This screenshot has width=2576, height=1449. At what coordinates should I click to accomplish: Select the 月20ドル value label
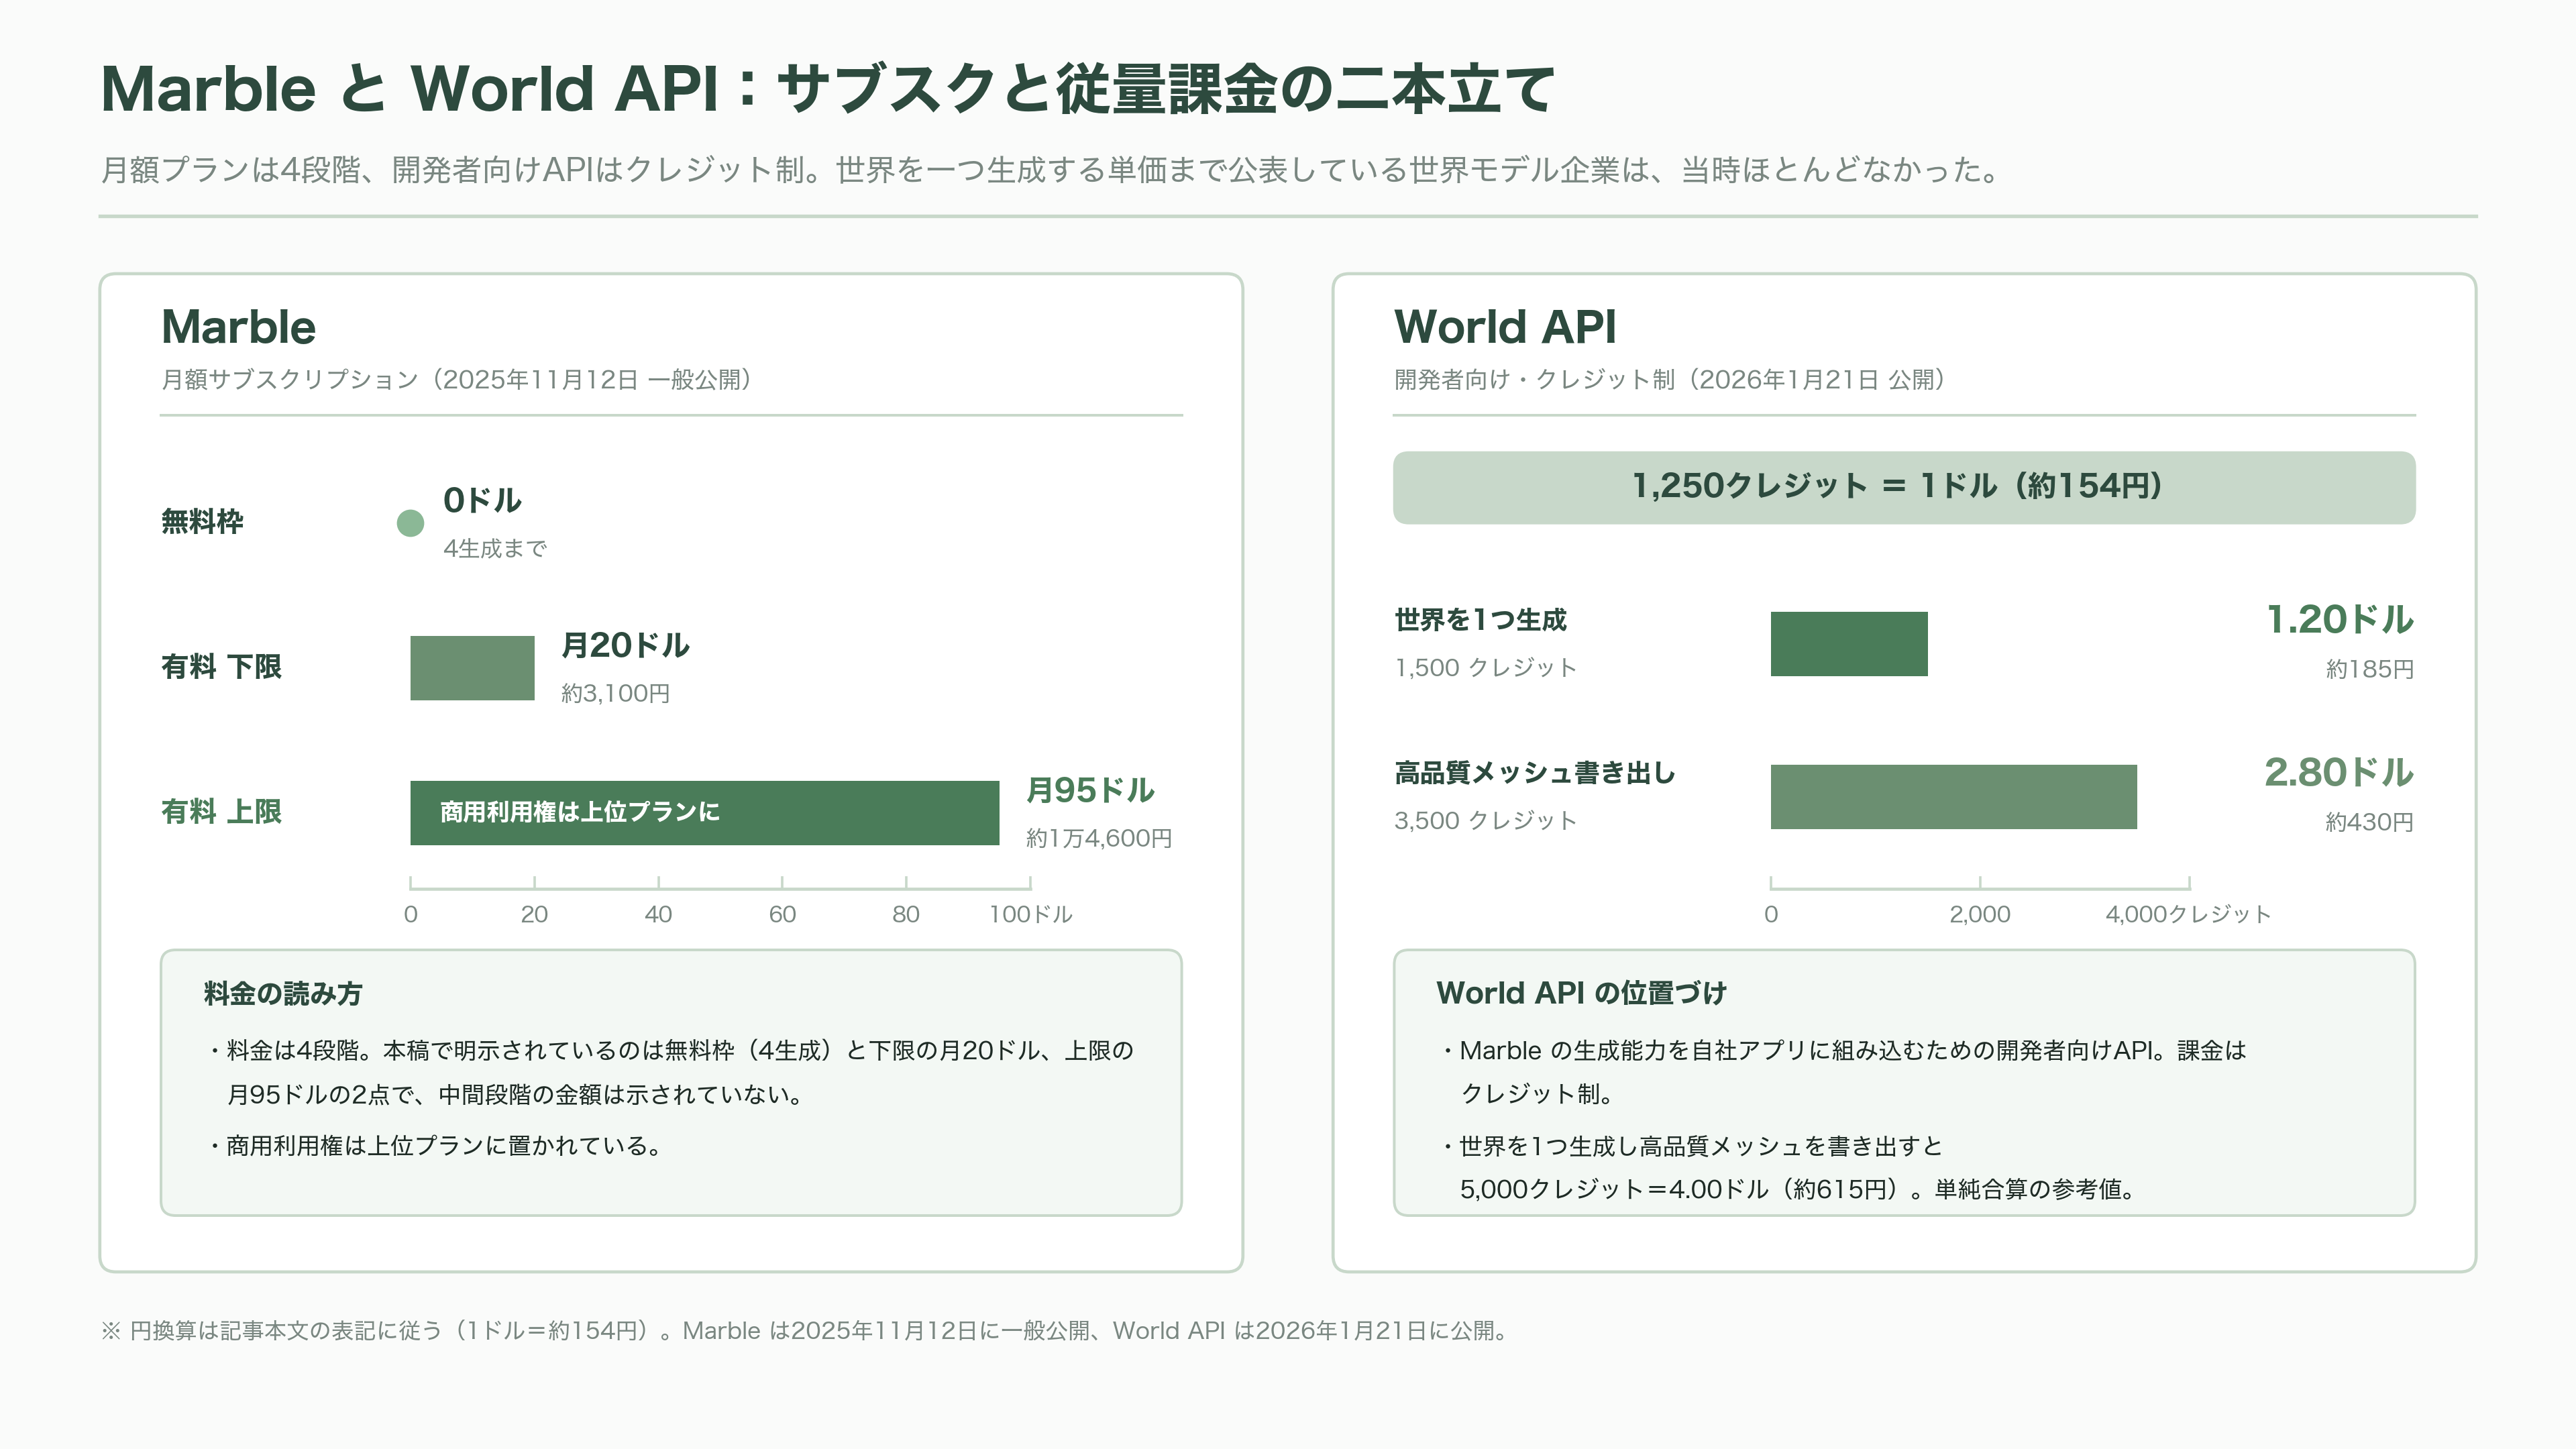point(625,645)
